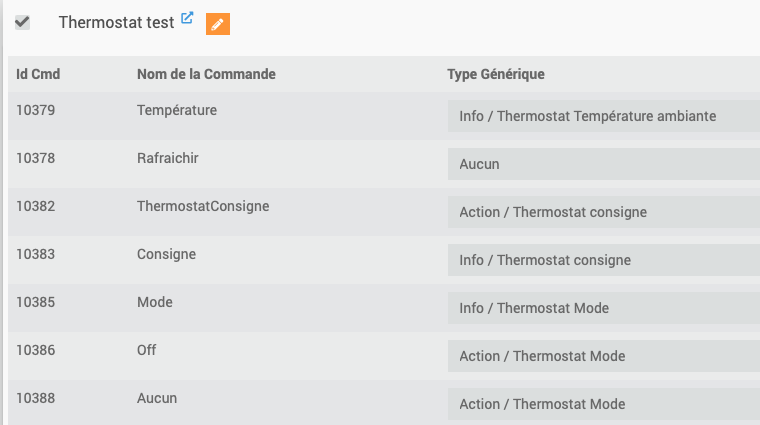Open Consigne generic type dropdown
Screen dimensions: 760x425
click(x=603, y=260)
